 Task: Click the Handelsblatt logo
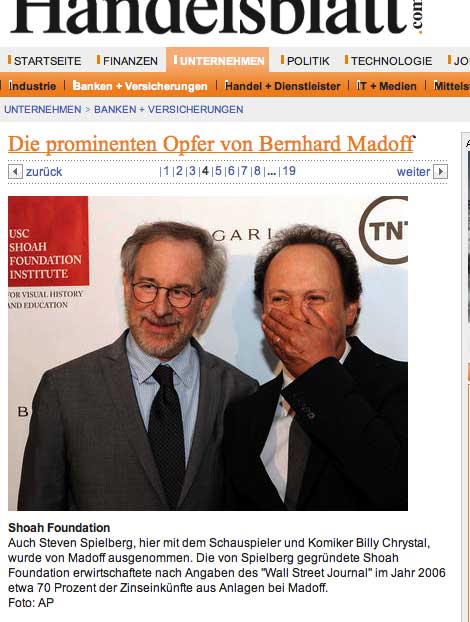click(216, 17)
